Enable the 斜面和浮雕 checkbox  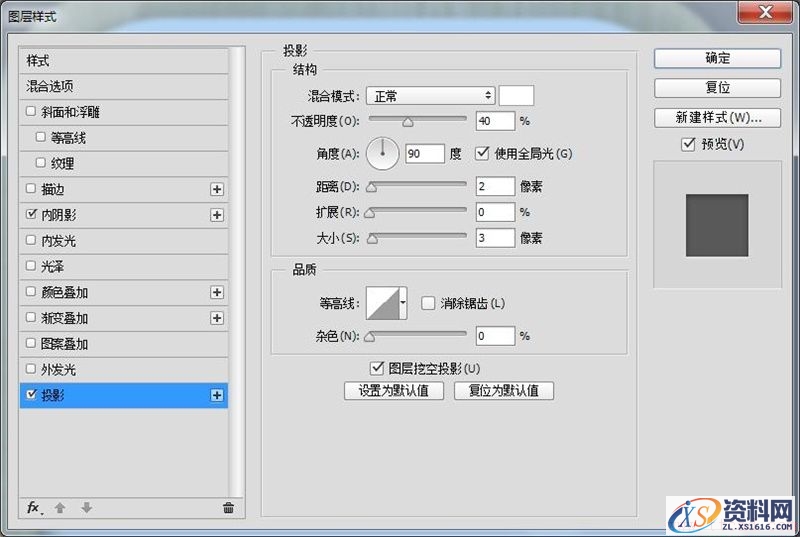[31, 111]
